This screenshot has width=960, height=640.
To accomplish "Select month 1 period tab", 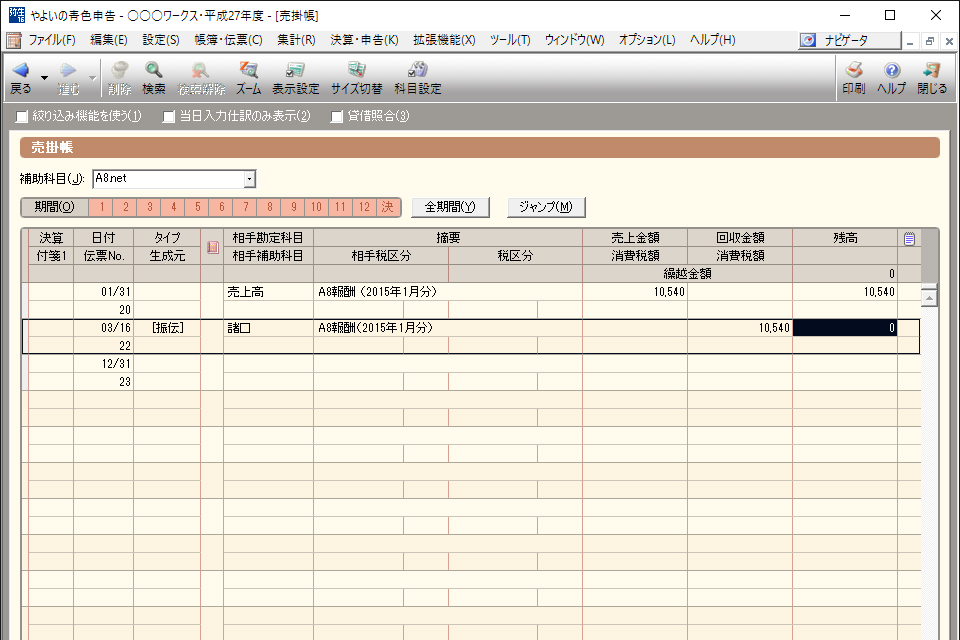I will click(x=102, y=207).
